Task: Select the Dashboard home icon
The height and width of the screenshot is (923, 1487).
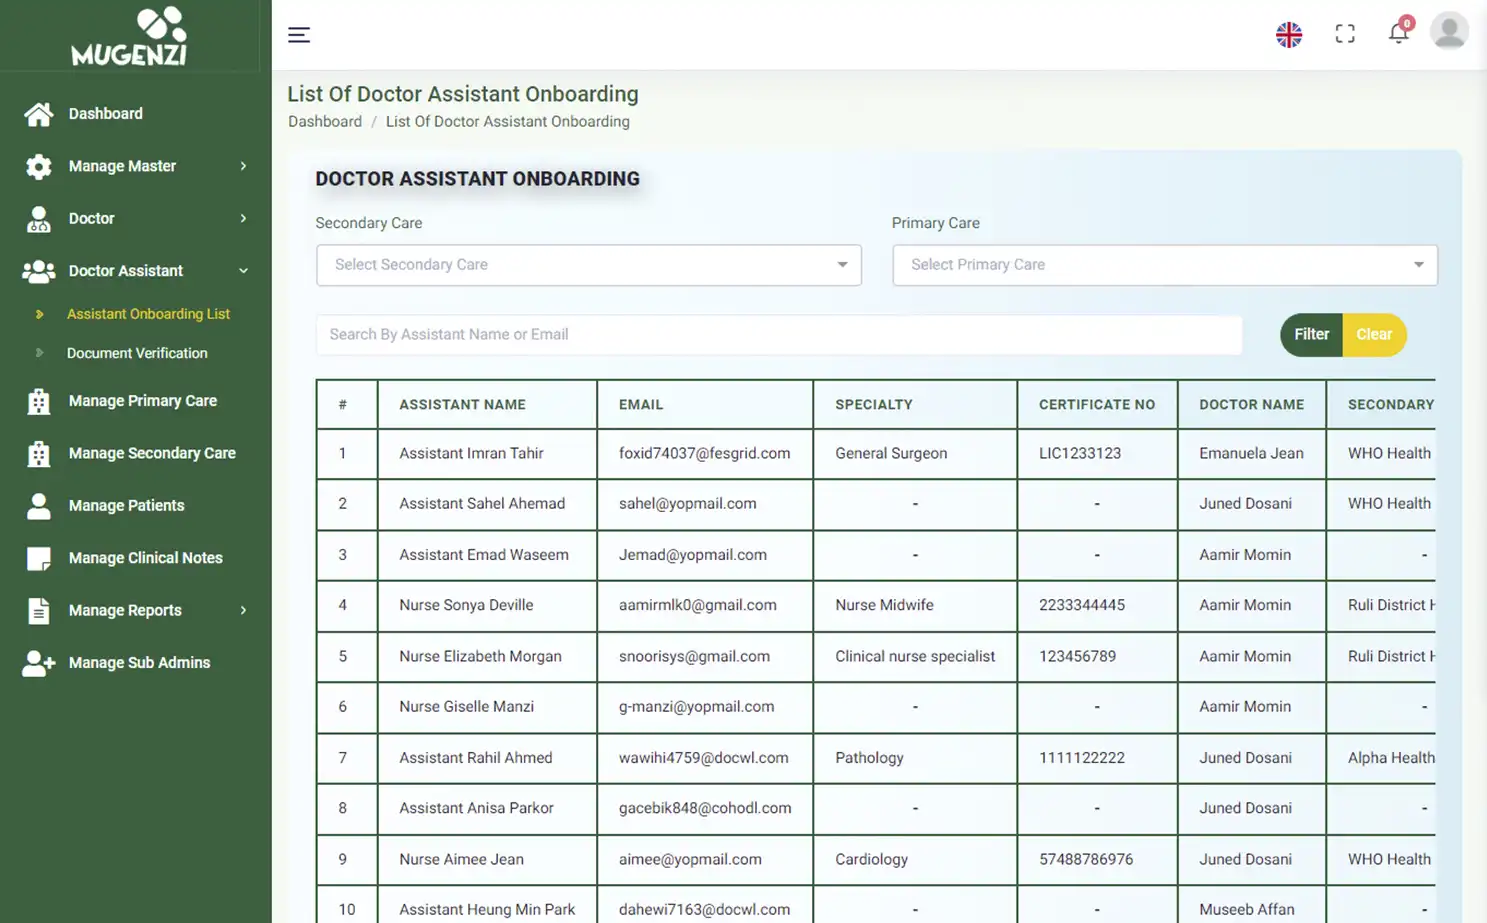Action: point(38,113)
